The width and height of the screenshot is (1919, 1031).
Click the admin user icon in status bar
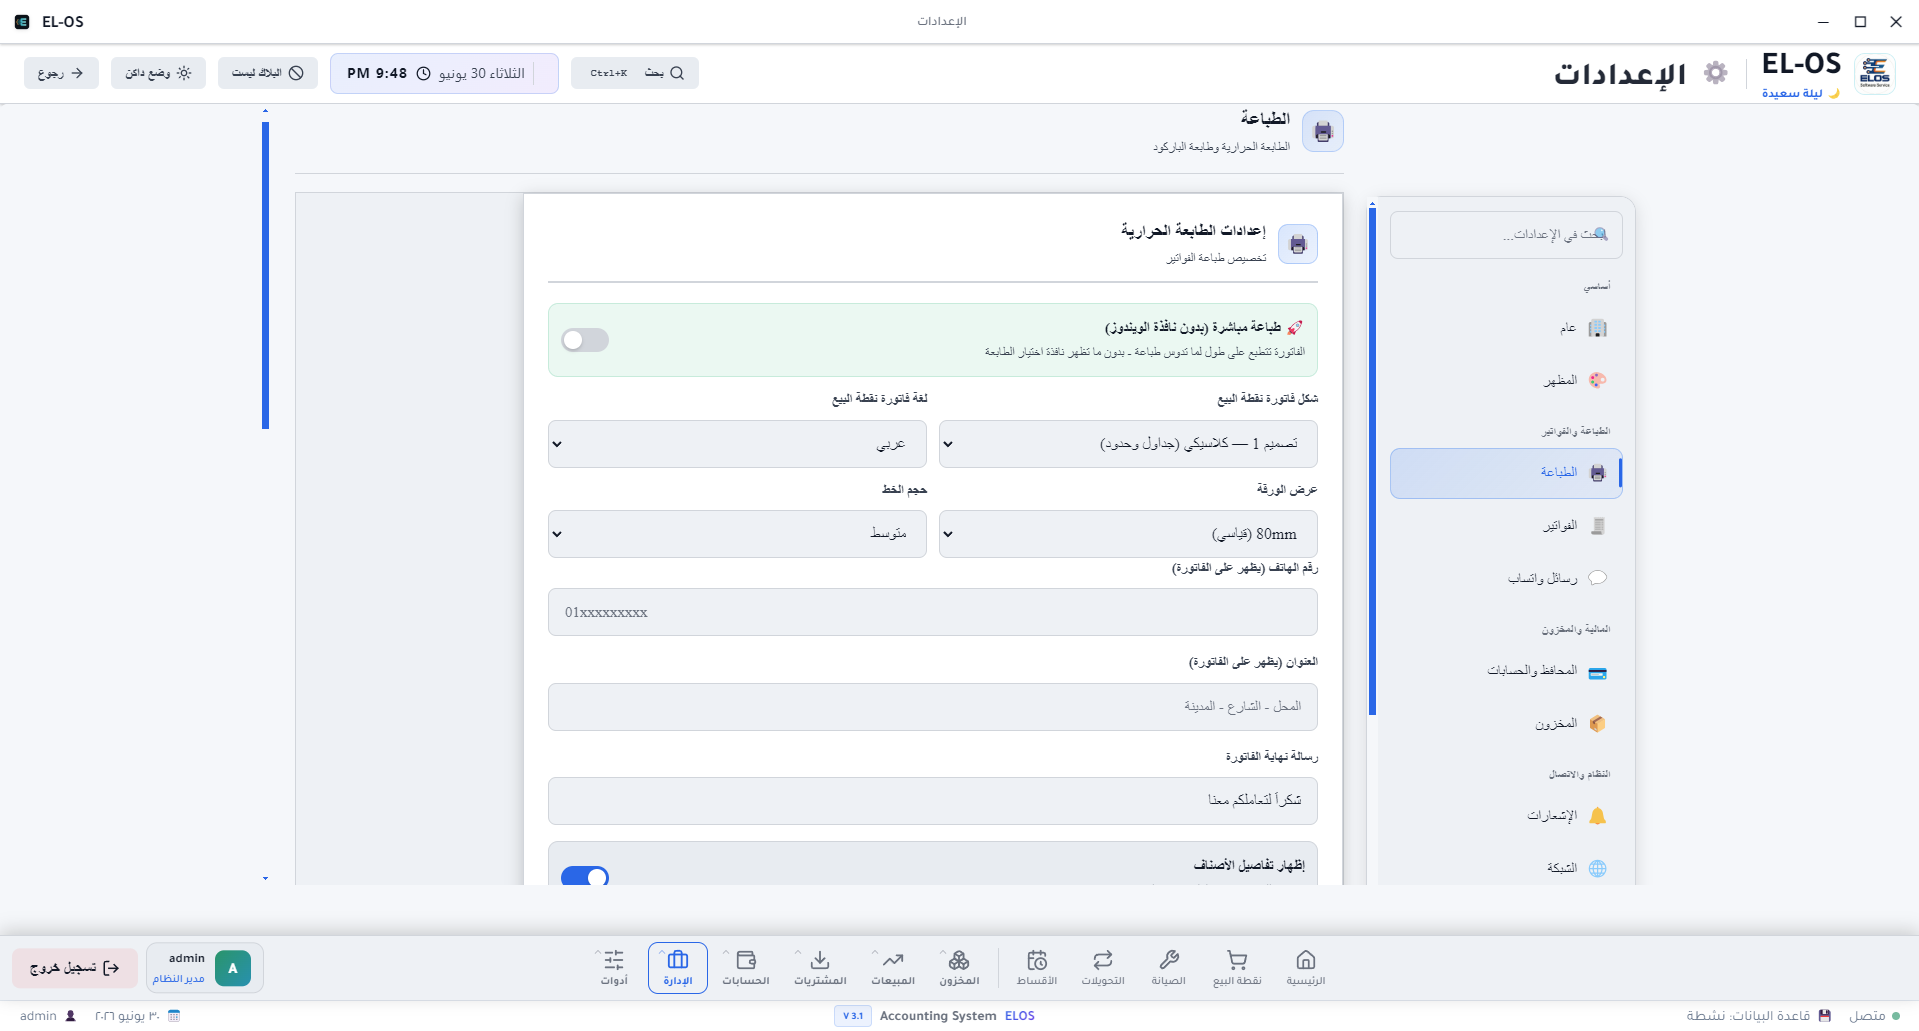[70, 1016]
